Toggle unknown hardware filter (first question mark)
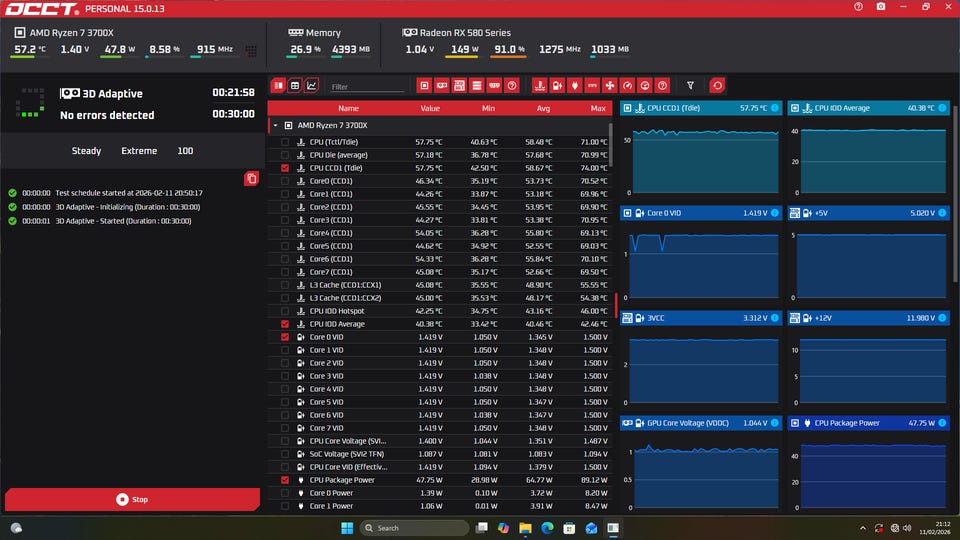 [512, 86]
